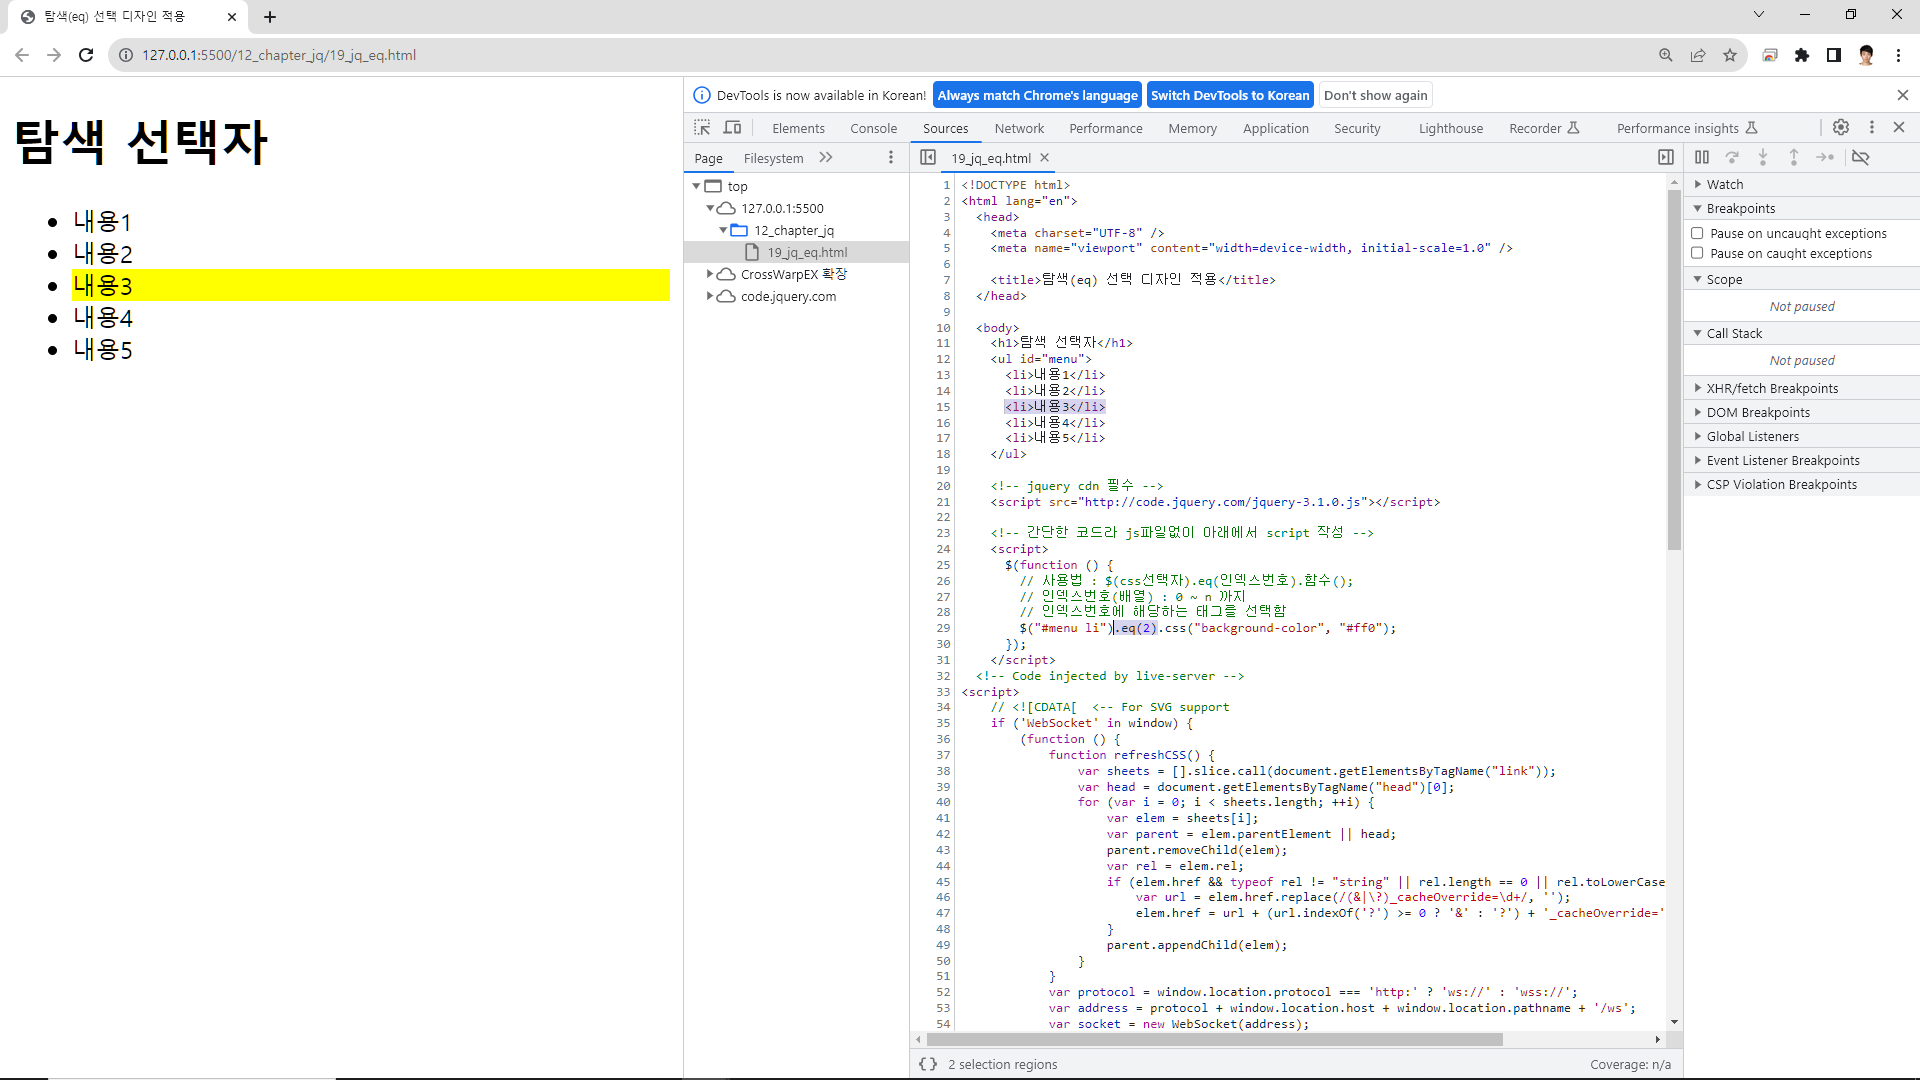
Task: Click Switch DevTools to Korean button
Action: point(1229,95)
